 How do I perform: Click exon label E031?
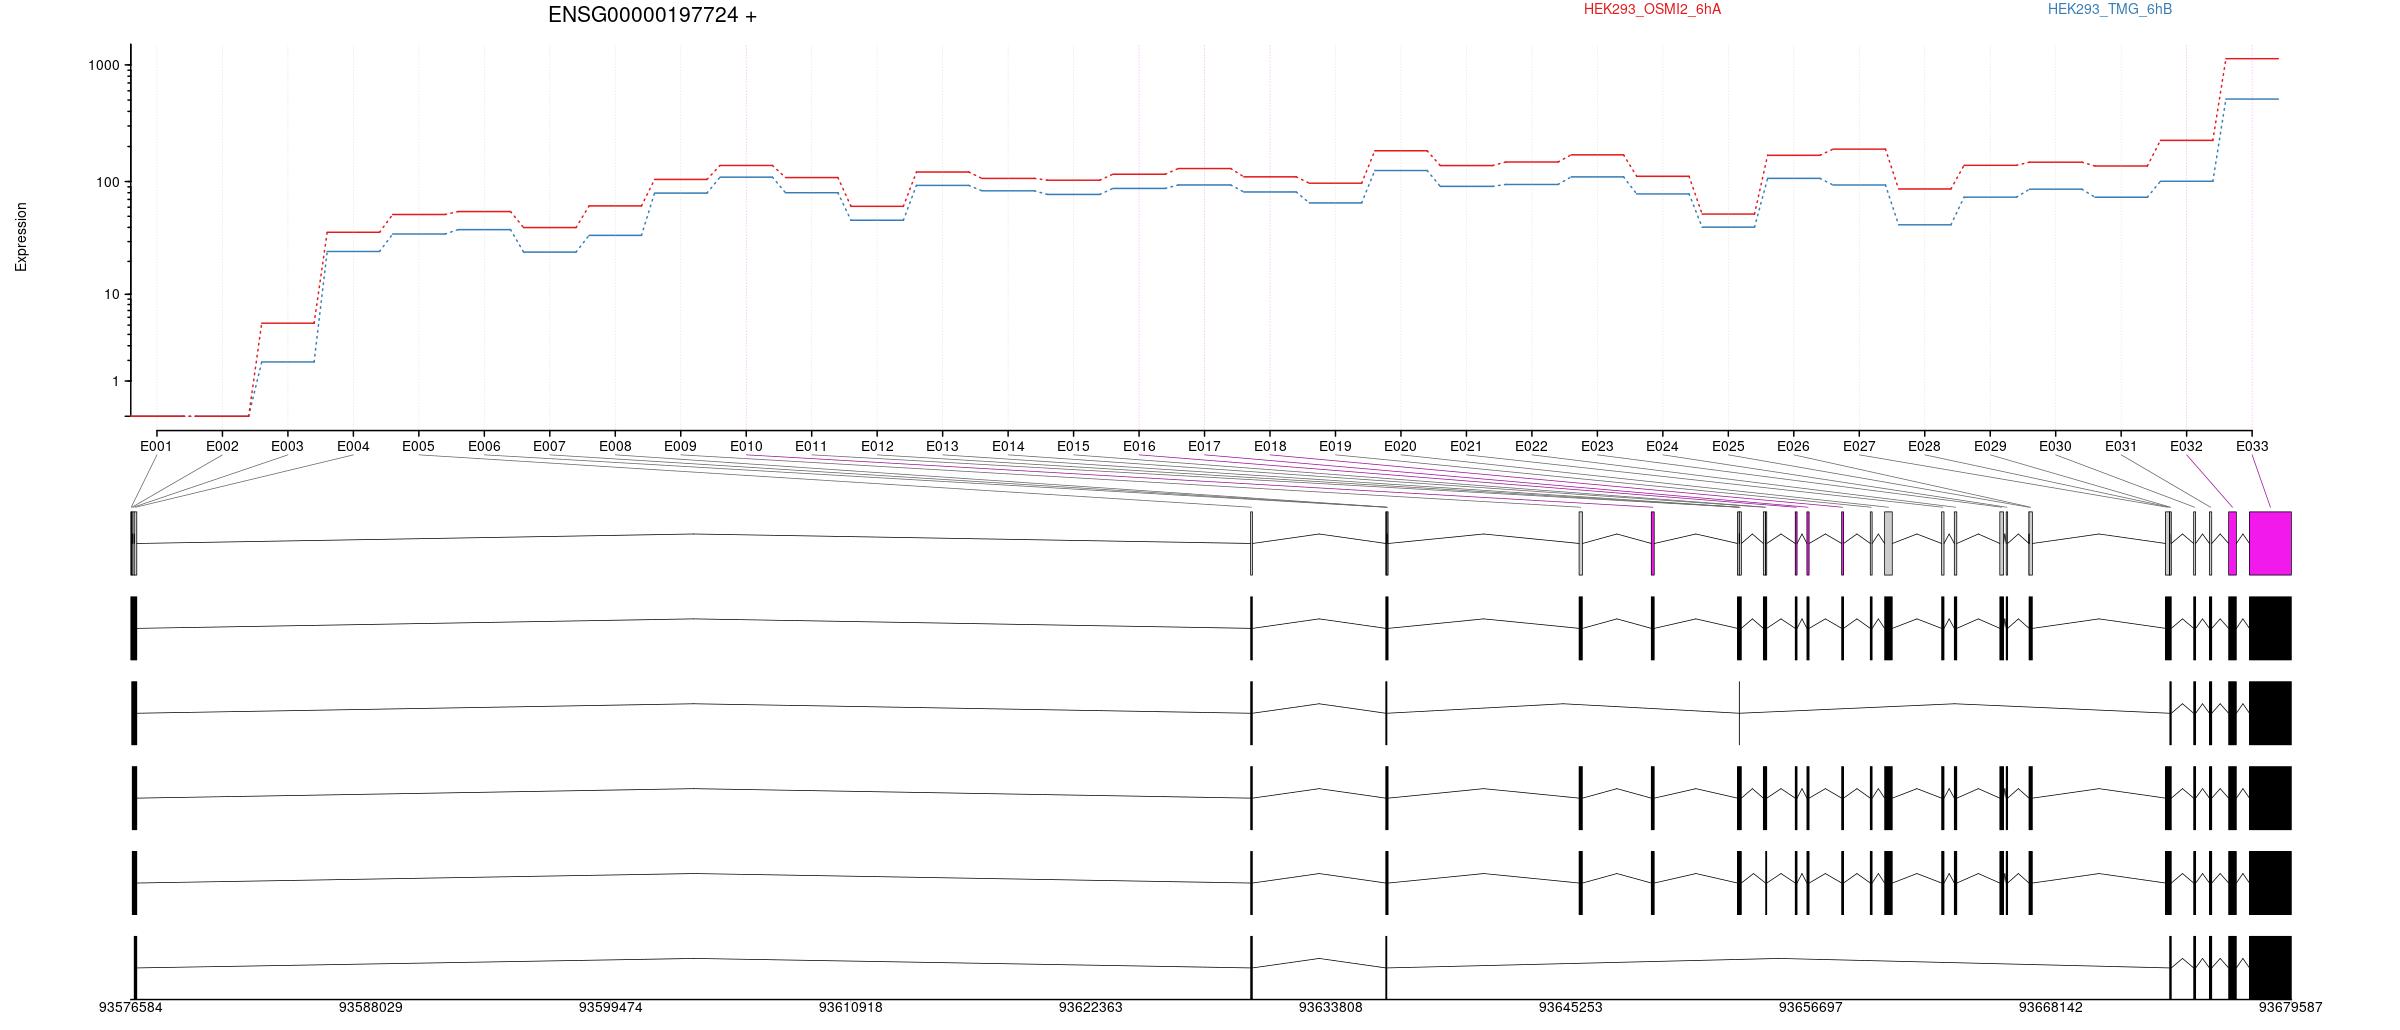click(x=2121, y=446)
